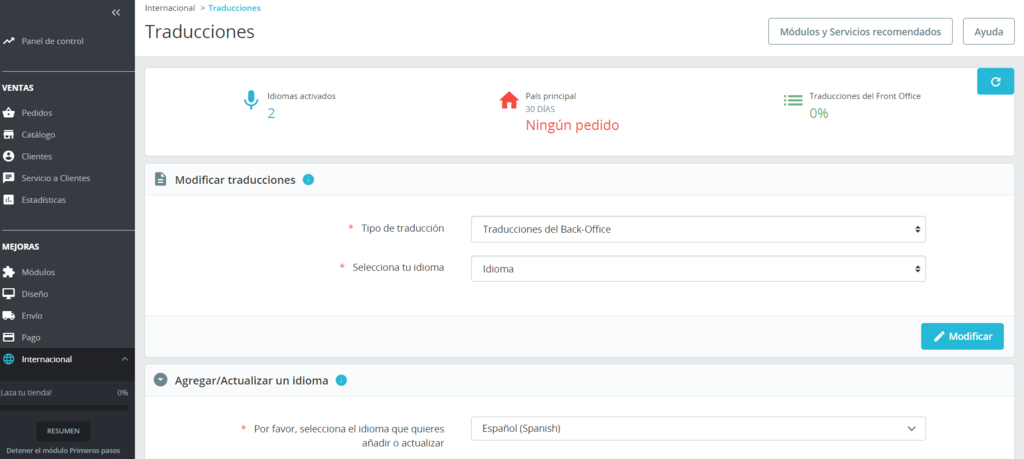Screen dimensions: 1024x459
Task: Click the Pago credit card icon
Action: [8, 338]
